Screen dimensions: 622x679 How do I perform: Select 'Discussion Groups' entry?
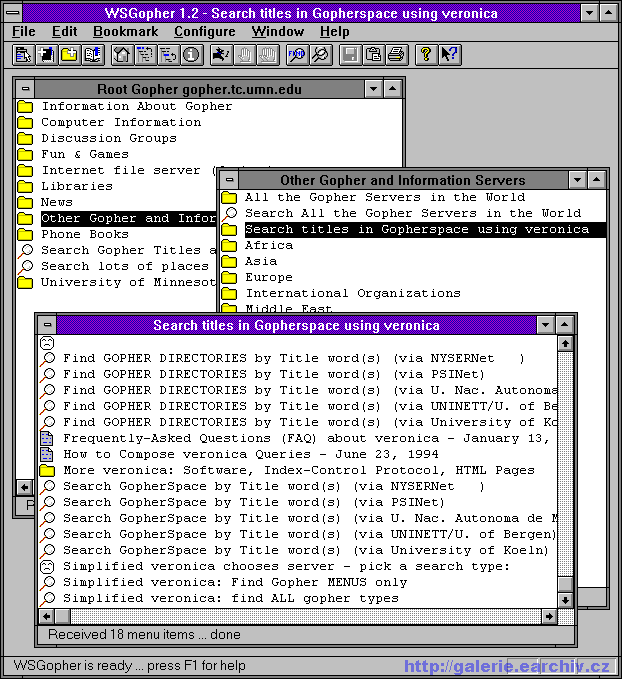coord(109,139)
